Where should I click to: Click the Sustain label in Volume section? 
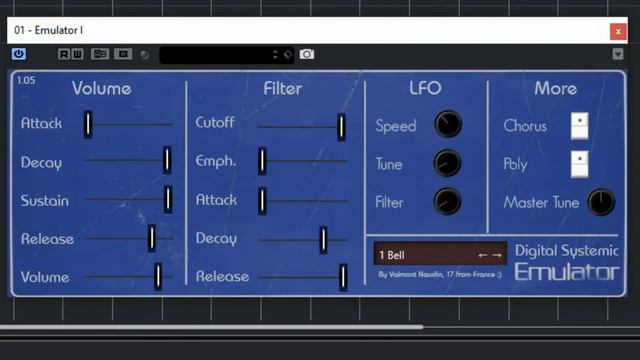(44, 201)
